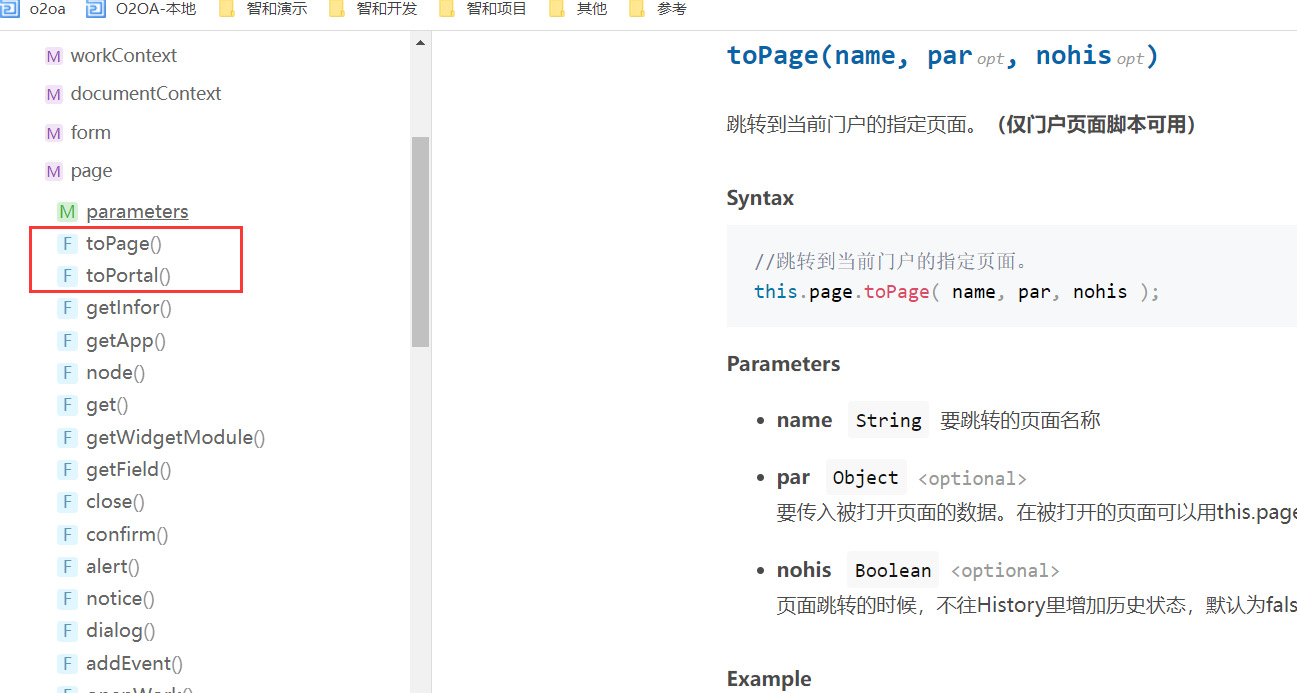1297x693 pixels.
Task: Click the Object type label for par
Action: (865, 478)
